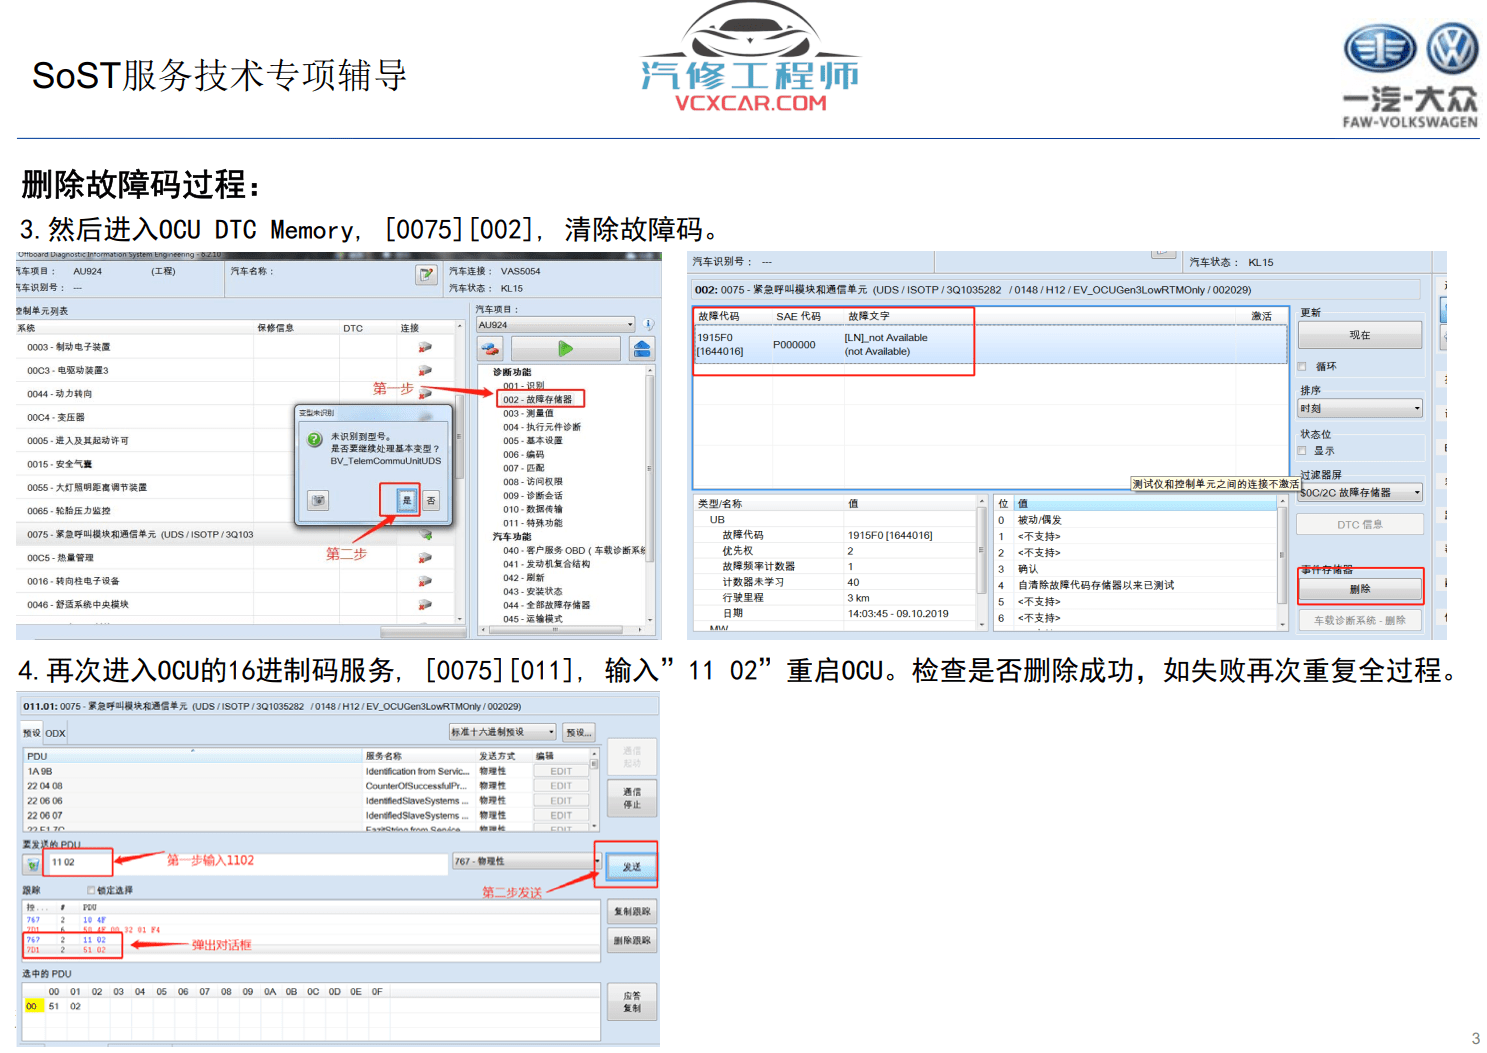Switch to the ODX tab
Screen dimensions: 1487x1053
(55, 732)
